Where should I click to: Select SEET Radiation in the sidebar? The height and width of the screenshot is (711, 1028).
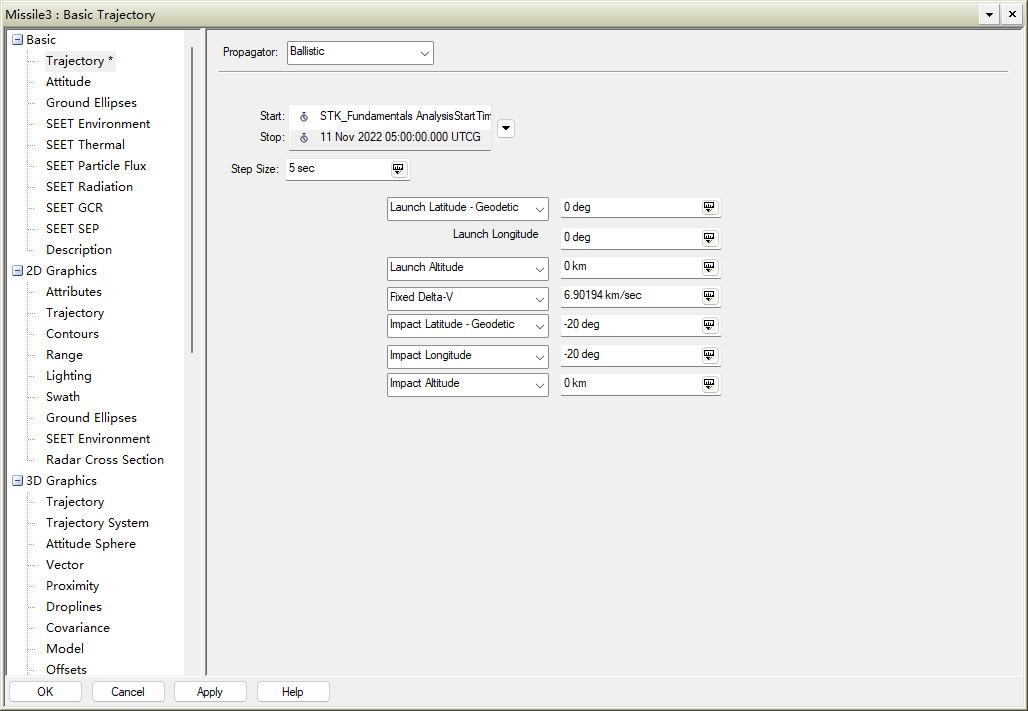(x=88, y=186)
